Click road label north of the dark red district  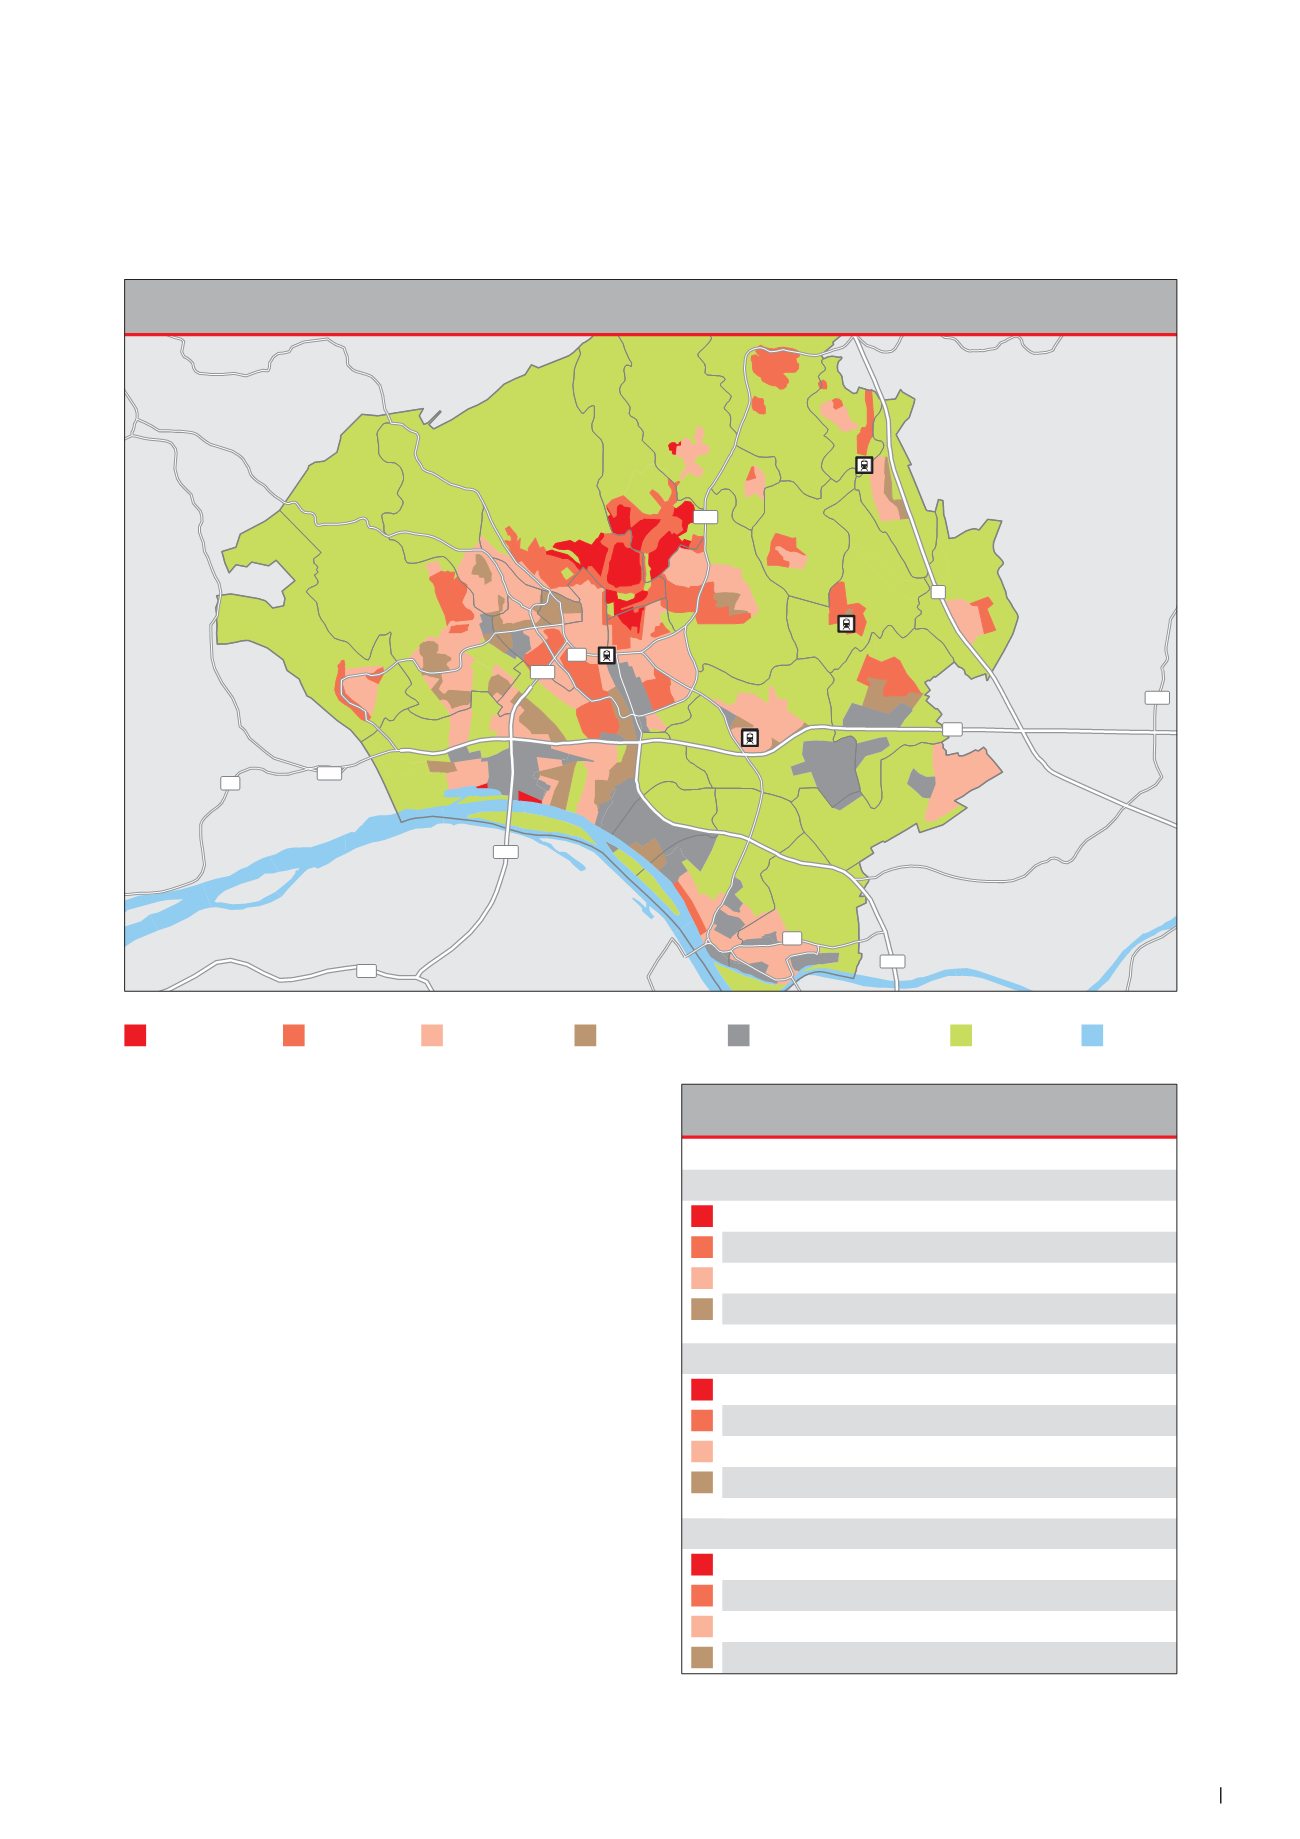(x=706, y=517)
